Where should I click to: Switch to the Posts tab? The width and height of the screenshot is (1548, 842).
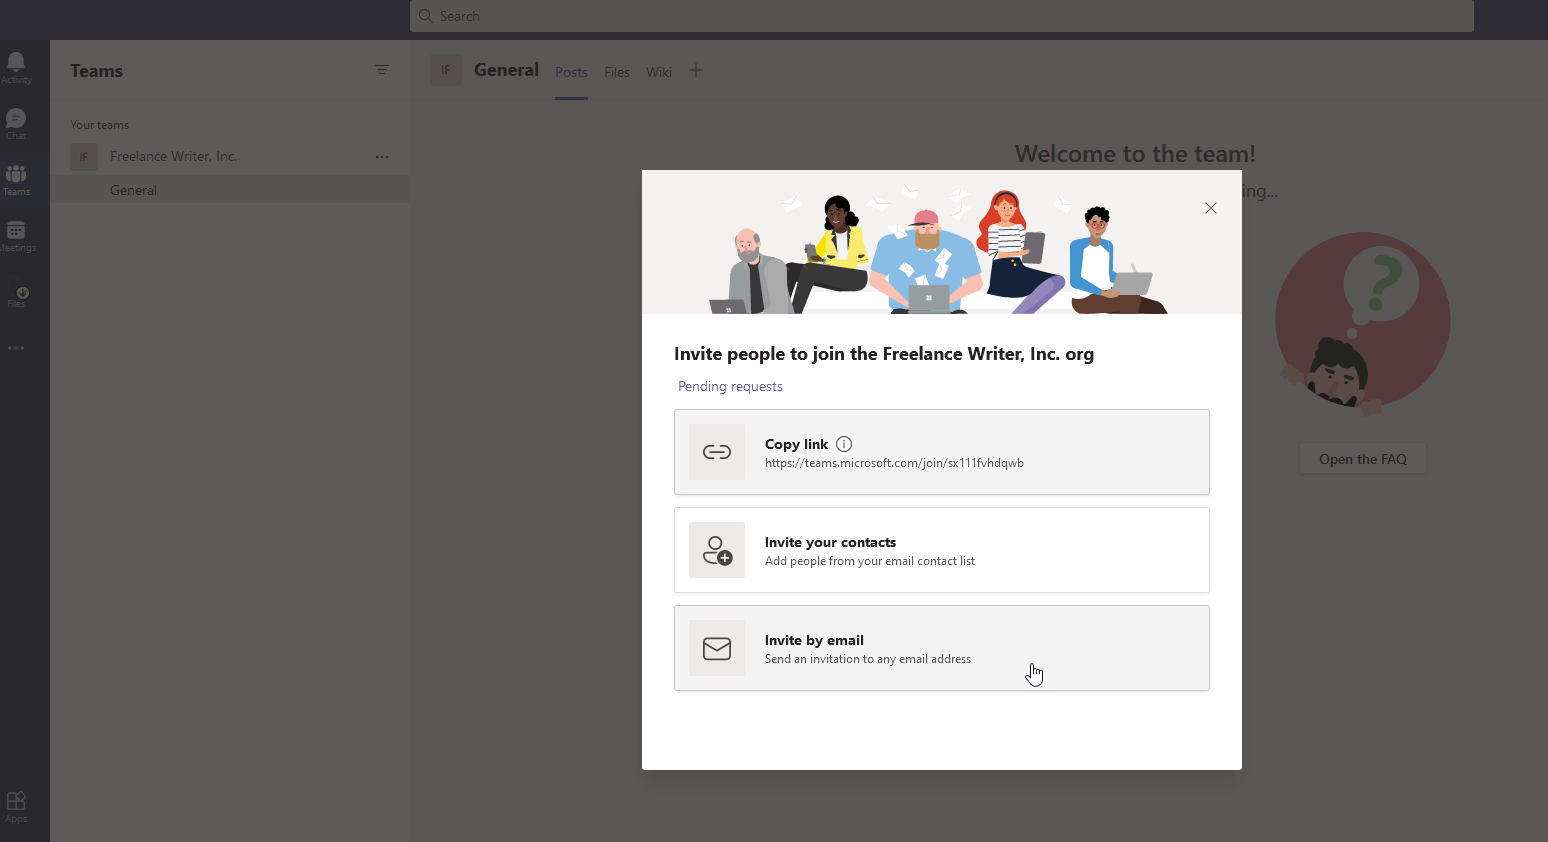pyautogui.click(x=571, y=72)
